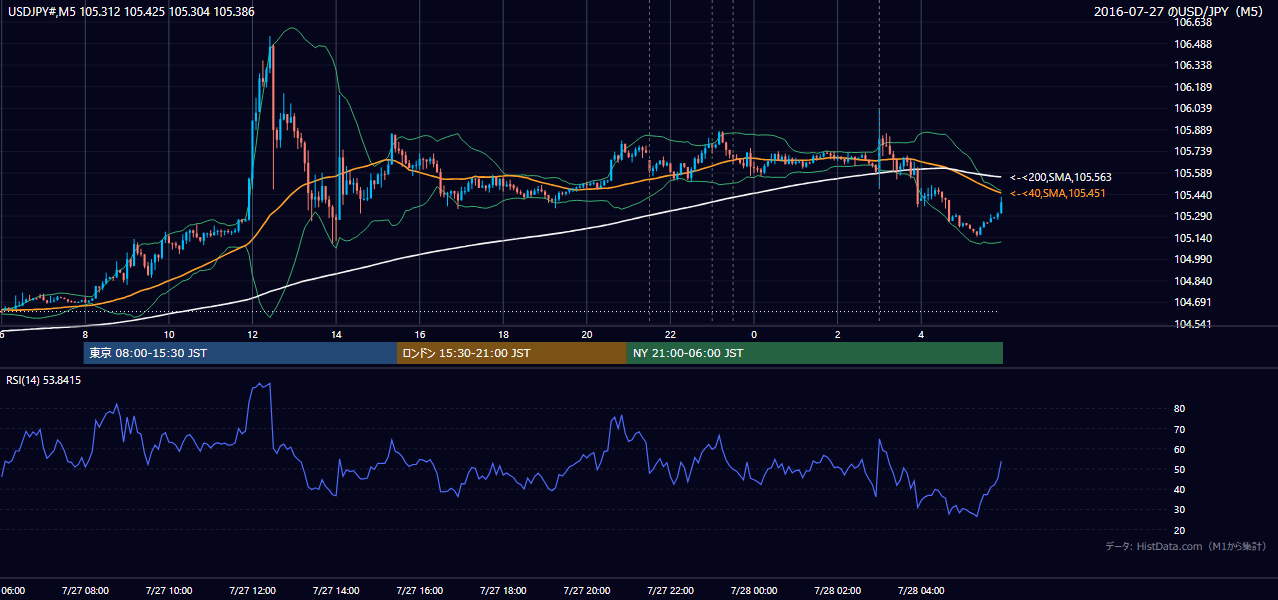Click the 106.488 price axis label
Screen dimensions: 1278x600
tap(1194, 44)
